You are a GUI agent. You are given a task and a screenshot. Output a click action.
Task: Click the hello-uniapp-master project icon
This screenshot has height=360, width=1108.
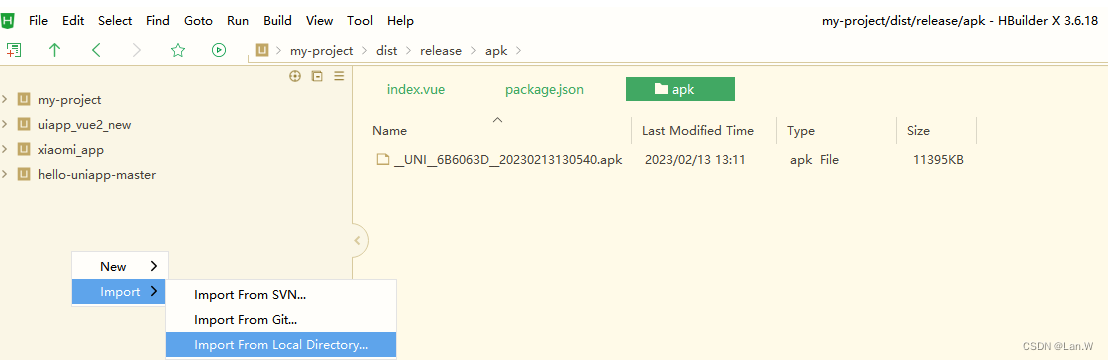click(x=24, y=174)
